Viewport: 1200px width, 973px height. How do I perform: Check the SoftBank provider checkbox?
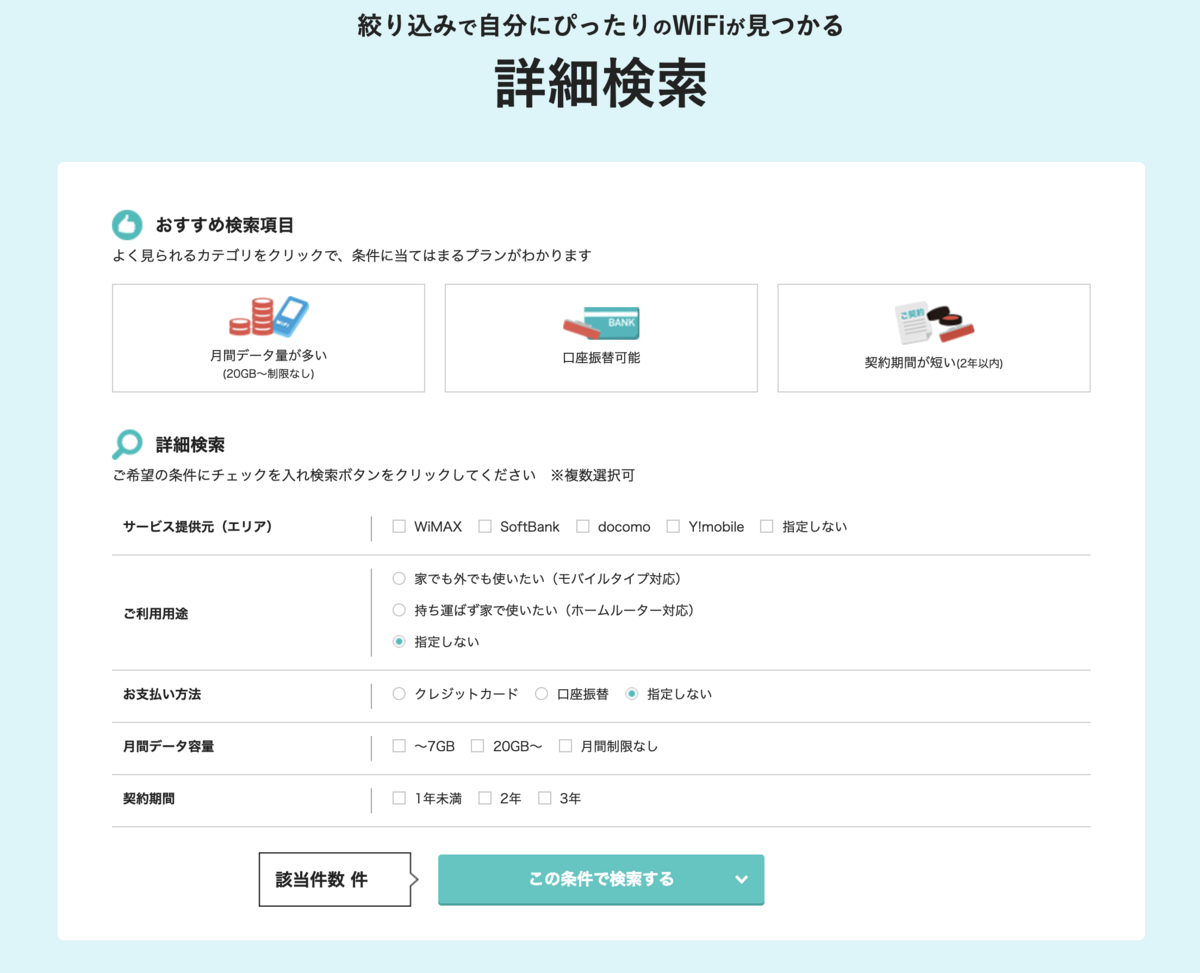(485, 526)
